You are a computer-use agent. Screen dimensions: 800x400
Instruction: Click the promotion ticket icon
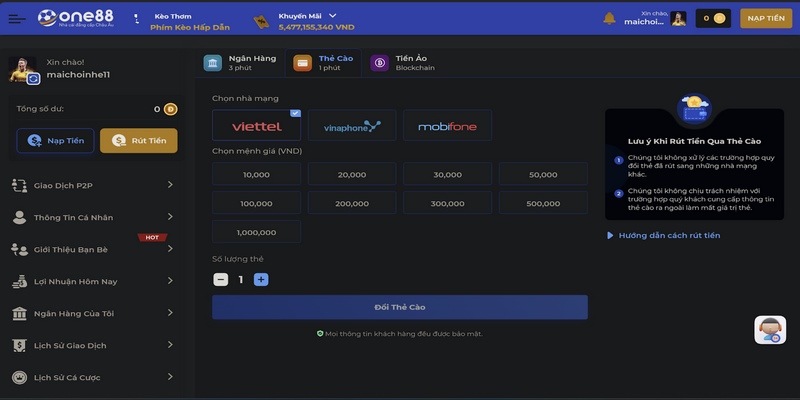(x=262, y=22)
